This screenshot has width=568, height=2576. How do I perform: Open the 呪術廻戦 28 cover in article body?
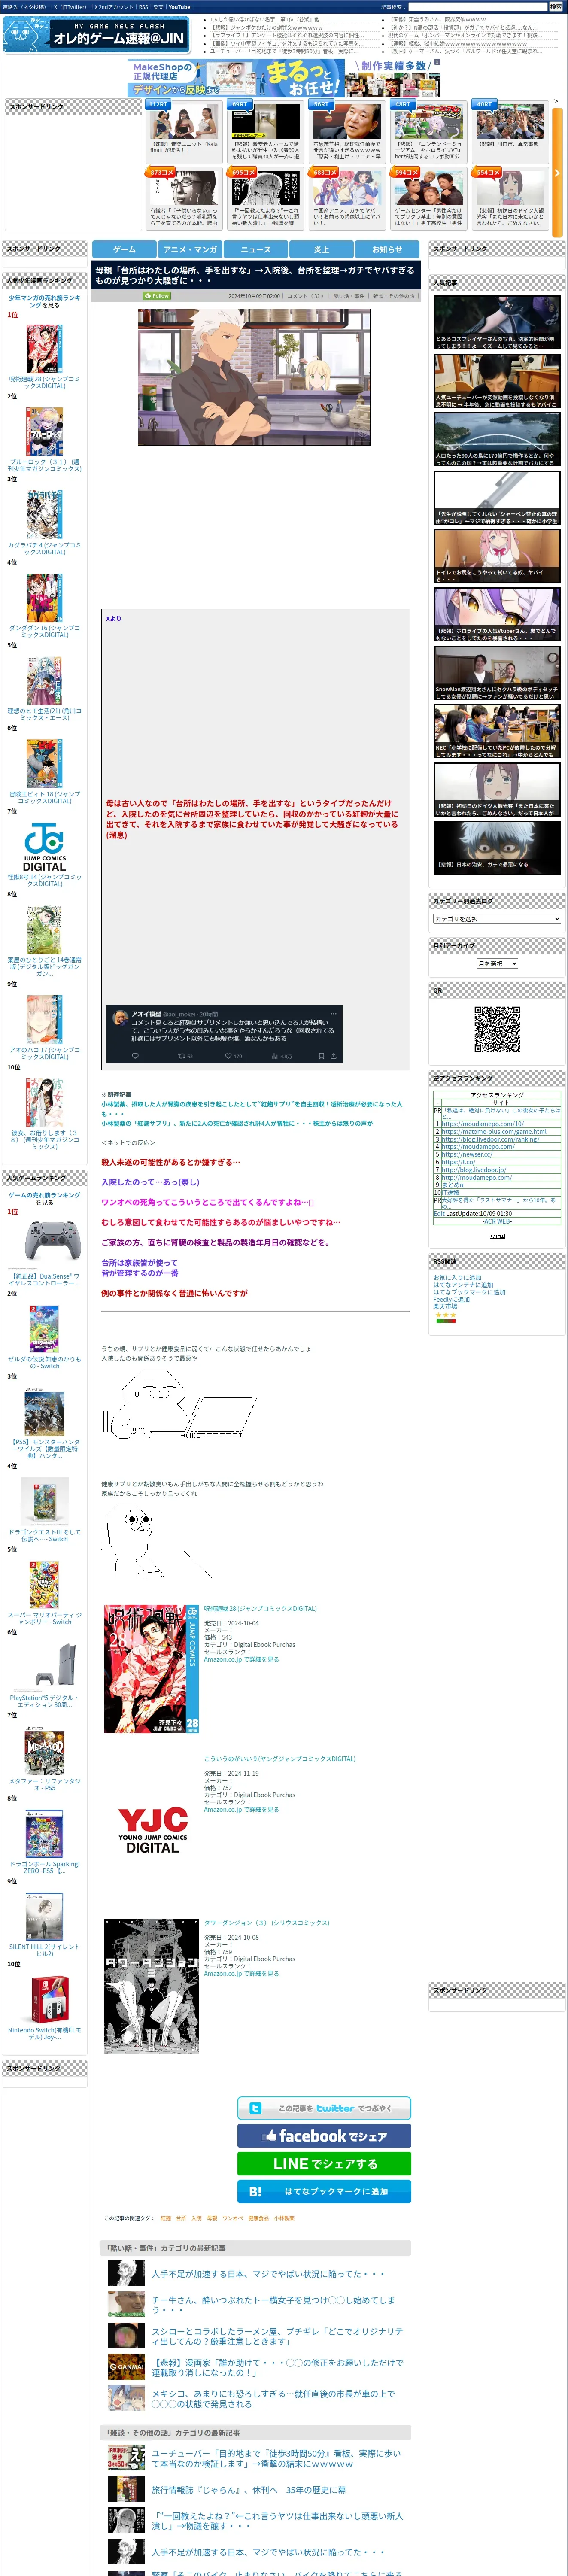pyautogui.click(x=152, y=1669)
